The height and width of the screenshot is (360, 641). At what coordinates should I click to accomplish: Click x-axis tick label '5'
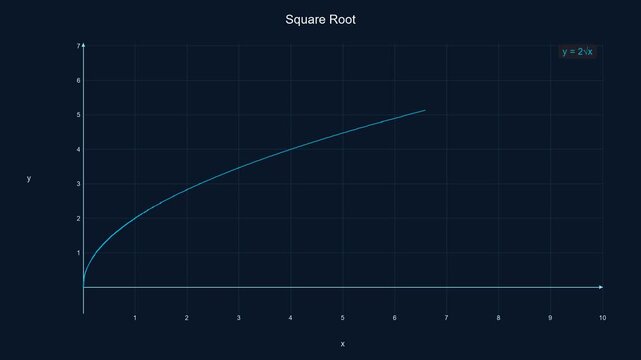[343, 318]
